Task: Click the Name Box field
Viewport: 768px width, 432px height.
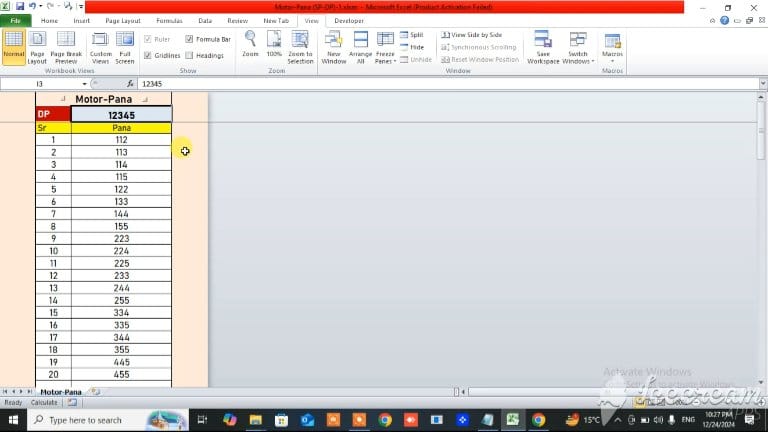Action: click(x=40, y=84)
